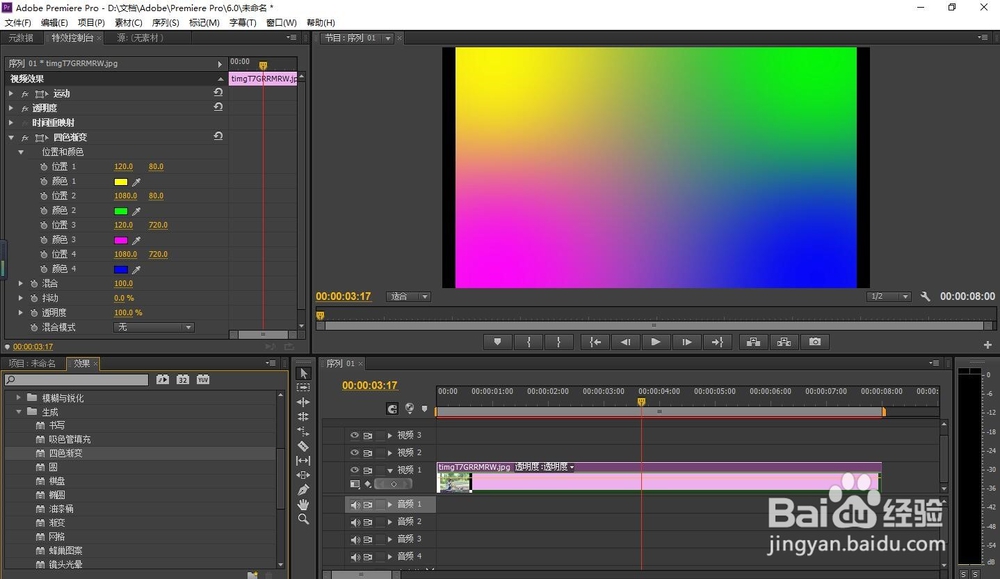The image size is (1000, 579).
Task: Click the eyedropper next to 颜色 3
Action: click(136, 240)
